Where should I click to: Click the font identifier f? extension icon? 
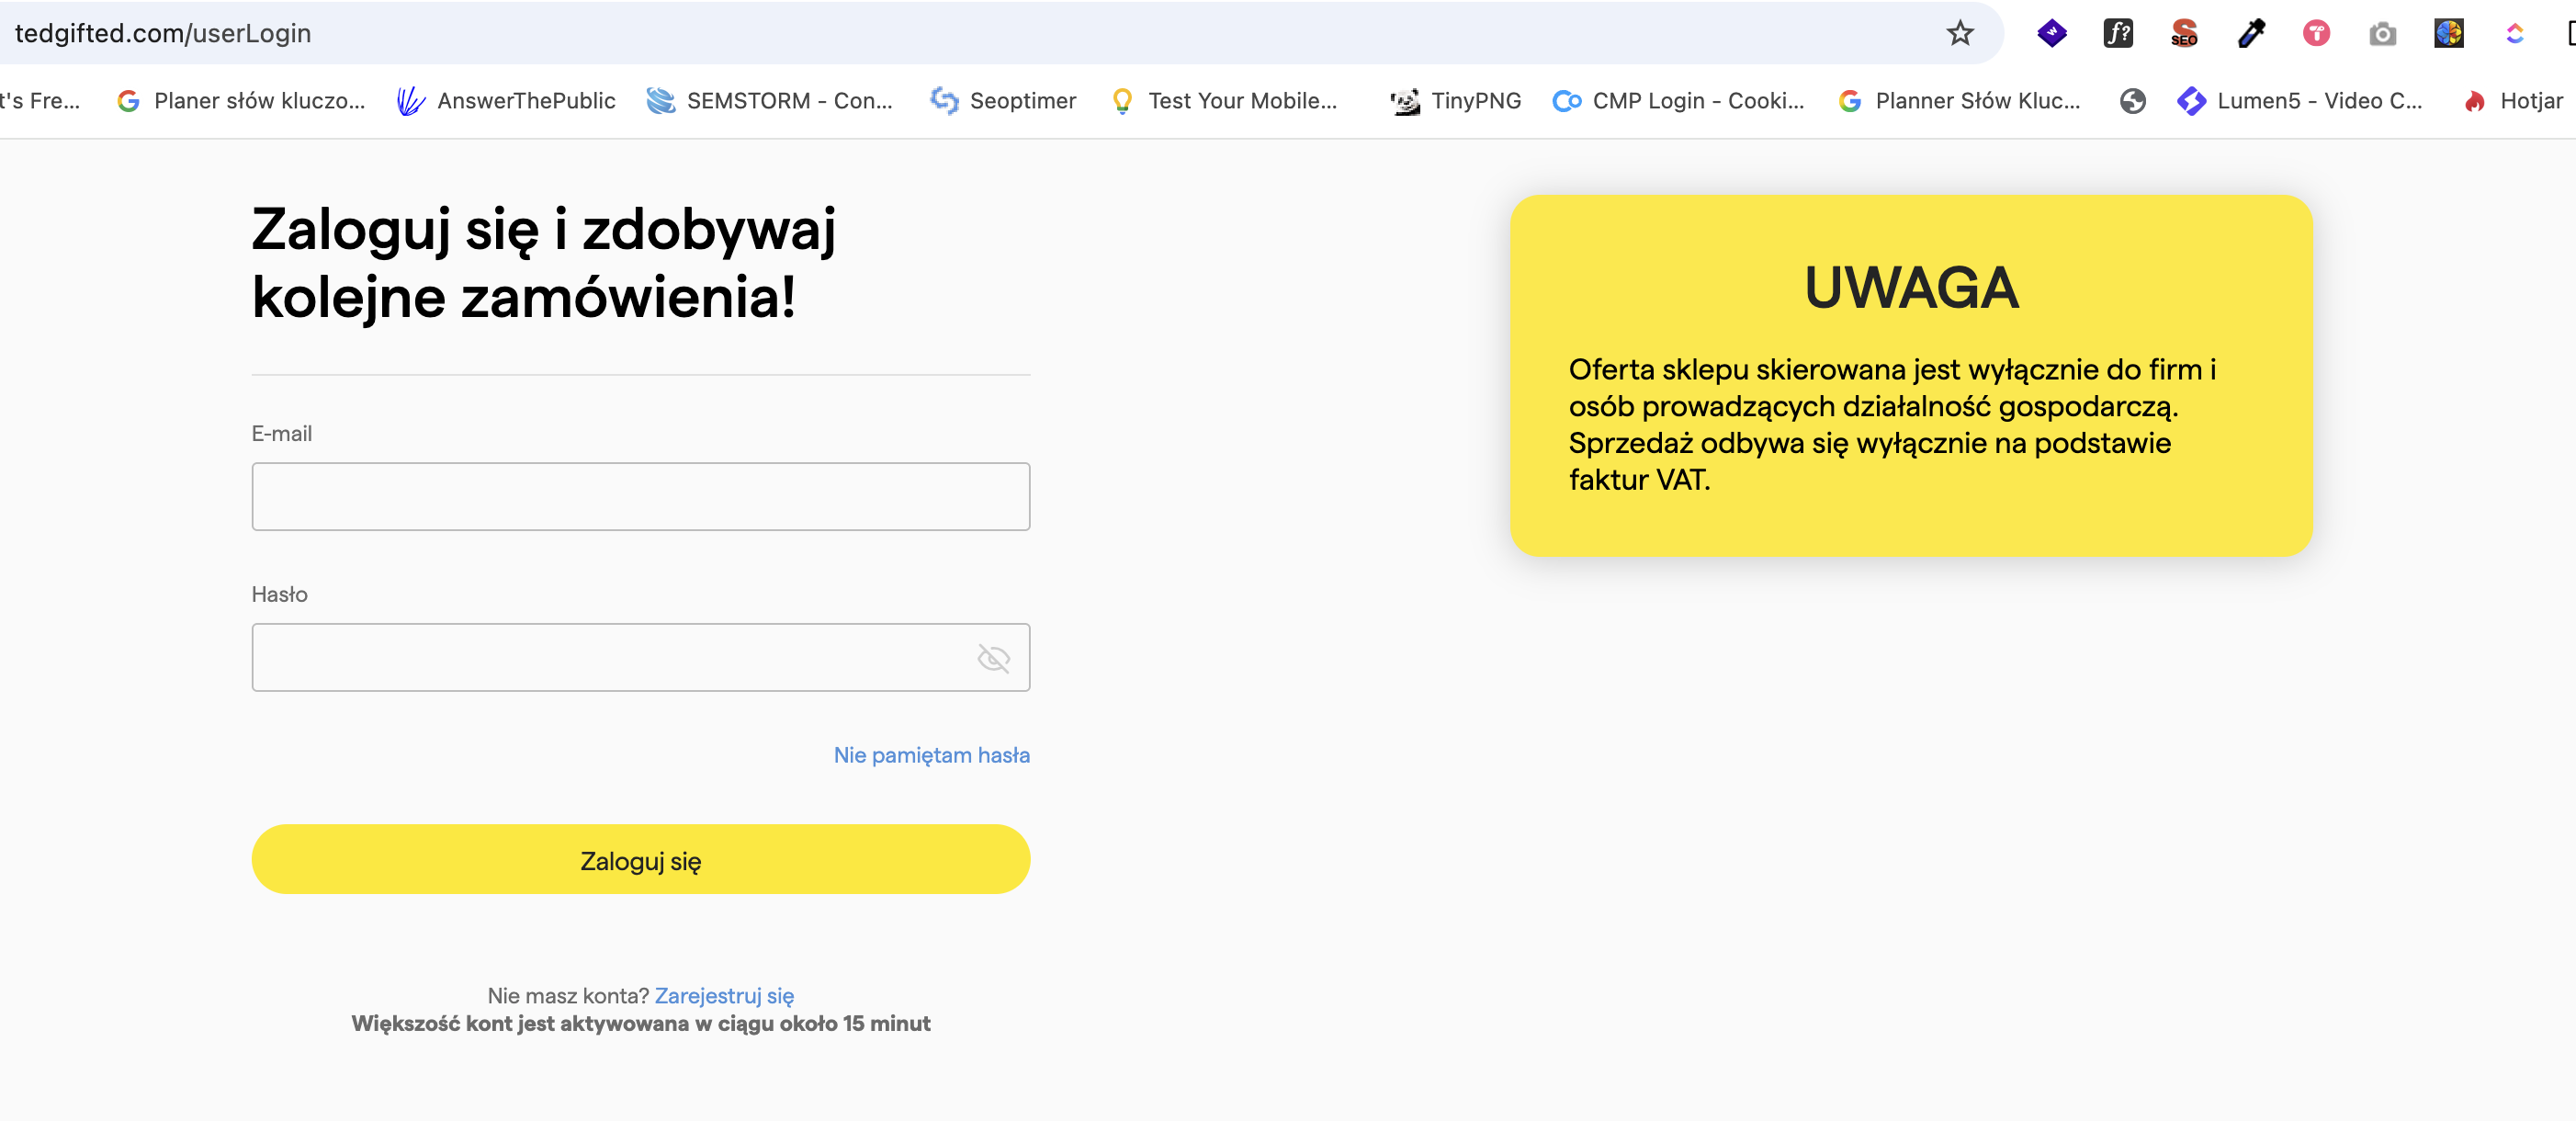(2118, 33)
